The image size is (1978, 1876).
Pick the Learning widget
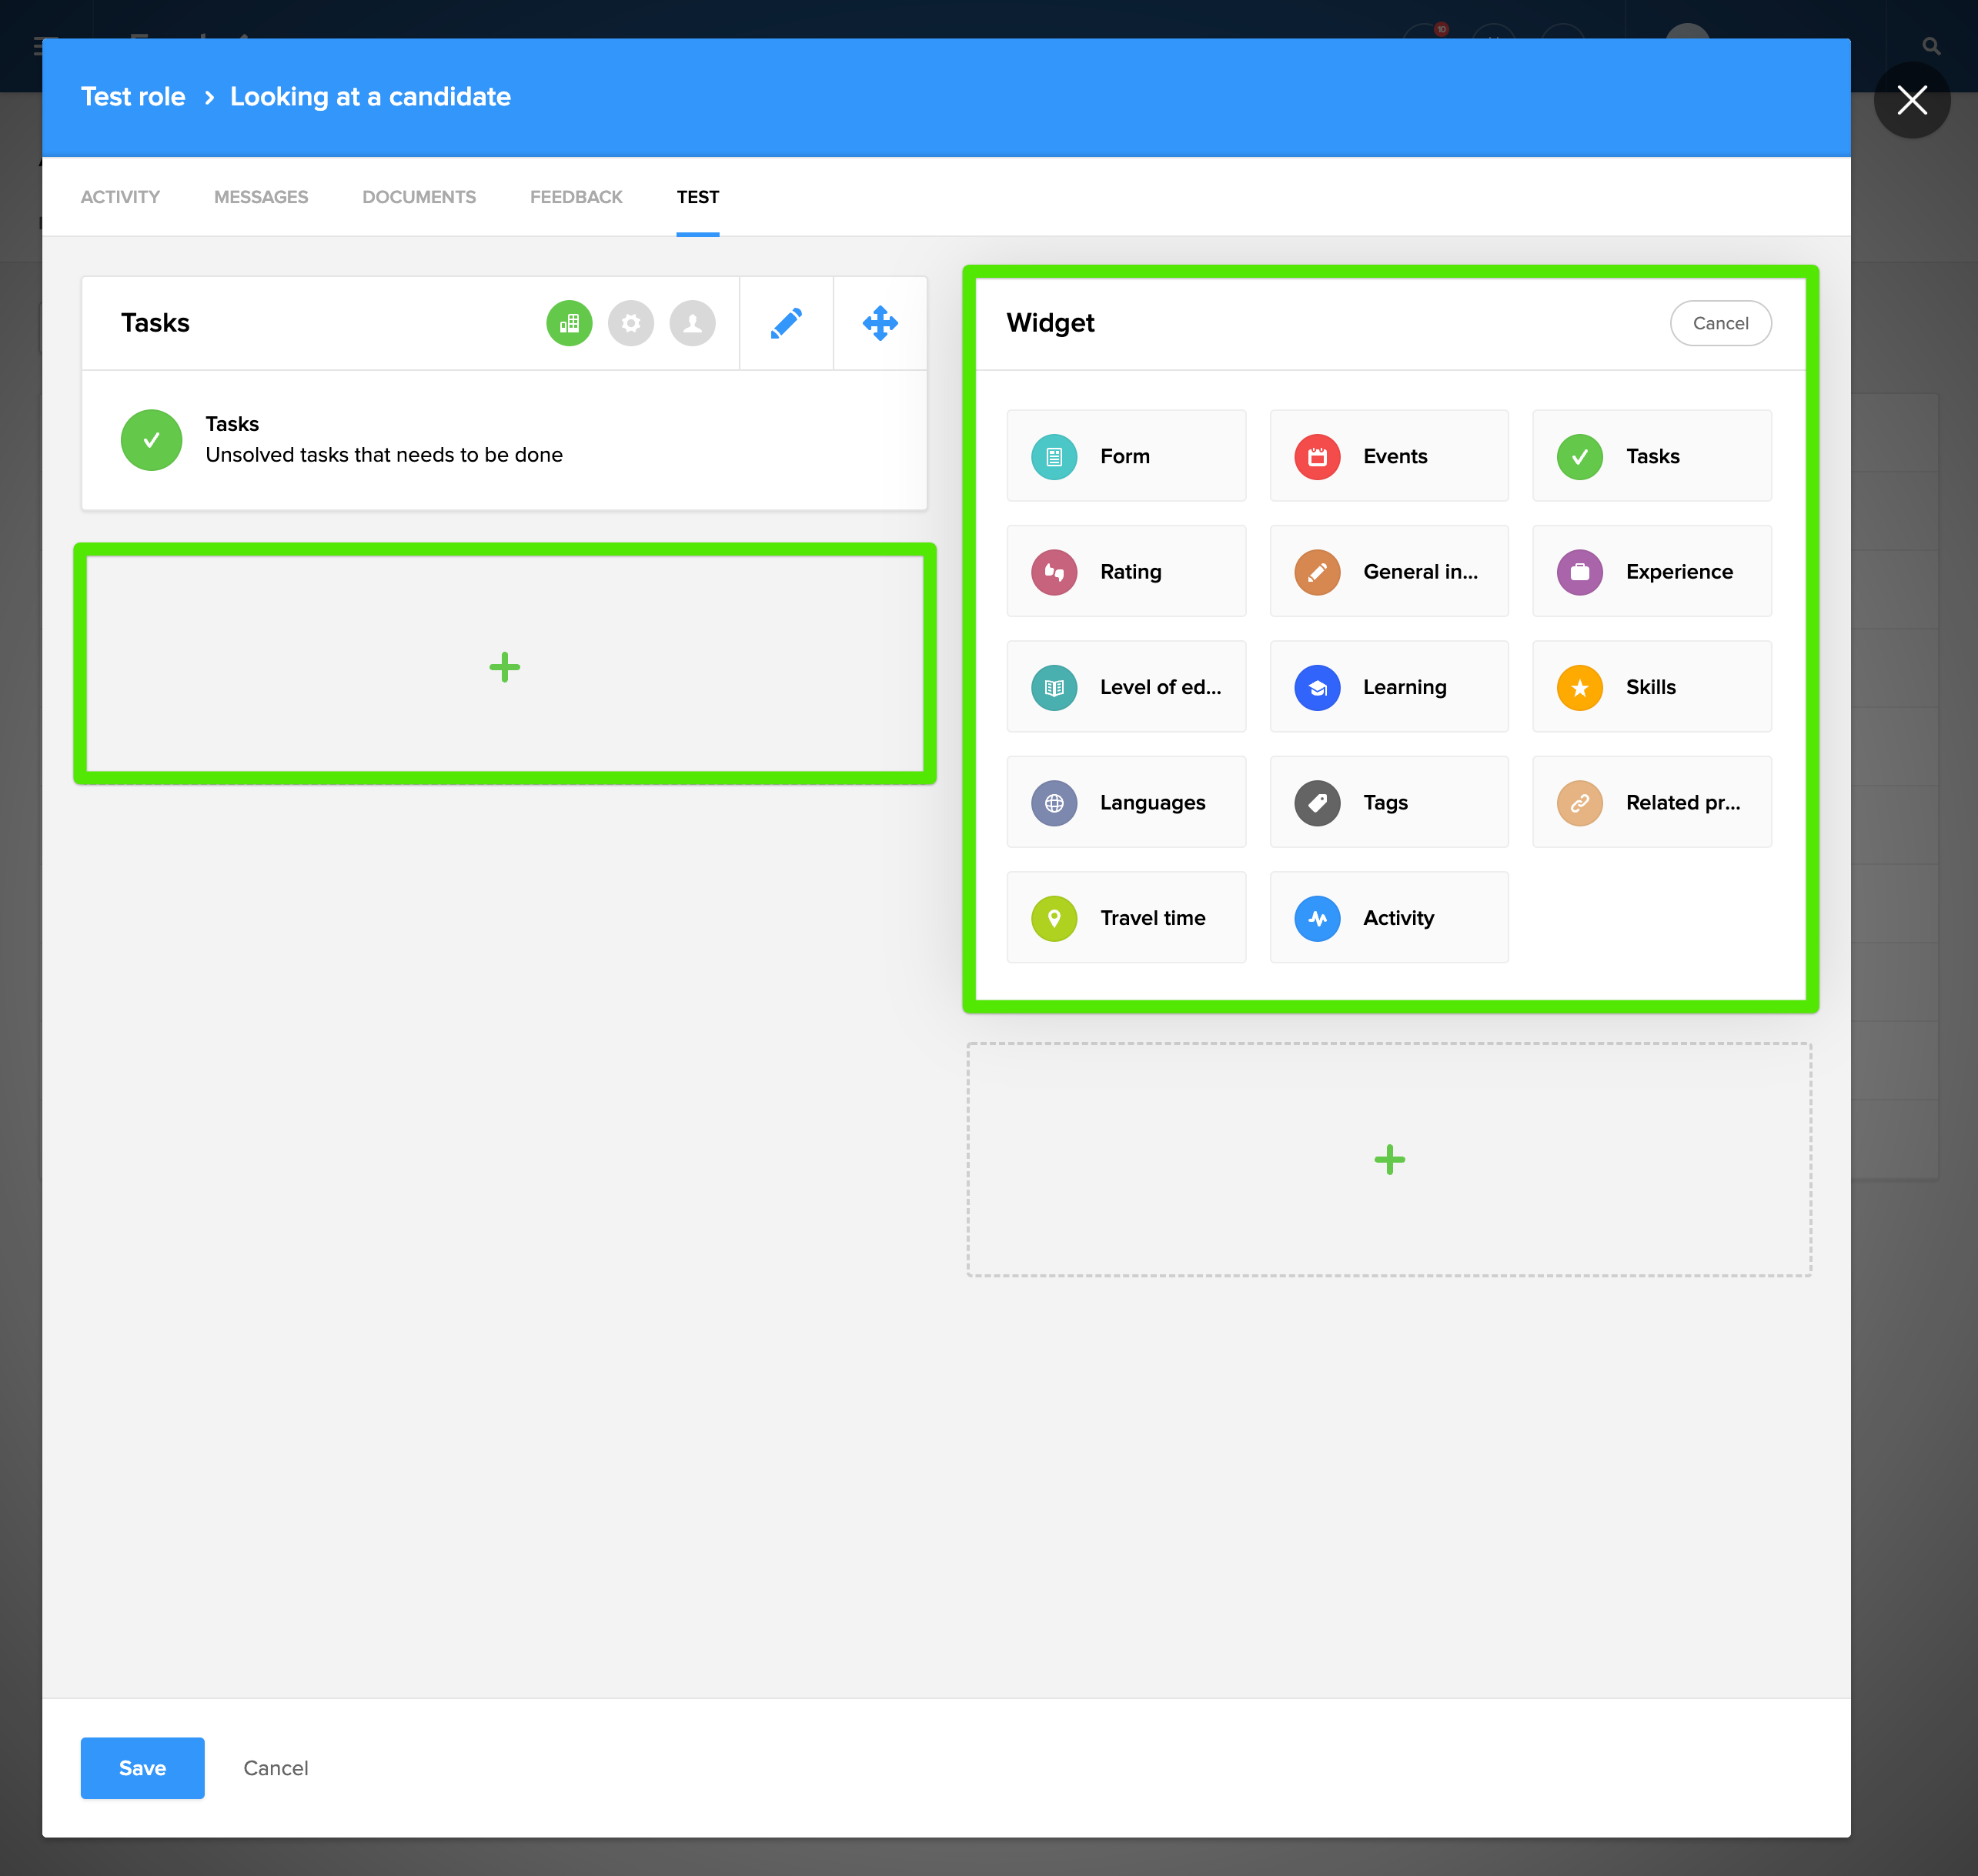coord(1388,687)
